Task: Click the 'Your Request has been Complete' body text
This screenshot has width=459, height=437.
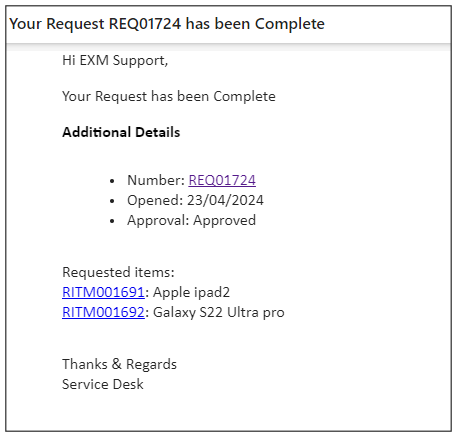Action: (169, 96)
